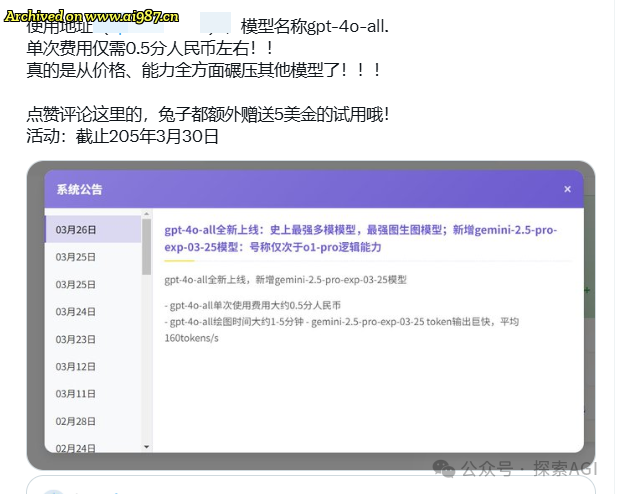Click the date list scroll up arrow
This screenshot has height=494, width=617.
pos(146,214)
